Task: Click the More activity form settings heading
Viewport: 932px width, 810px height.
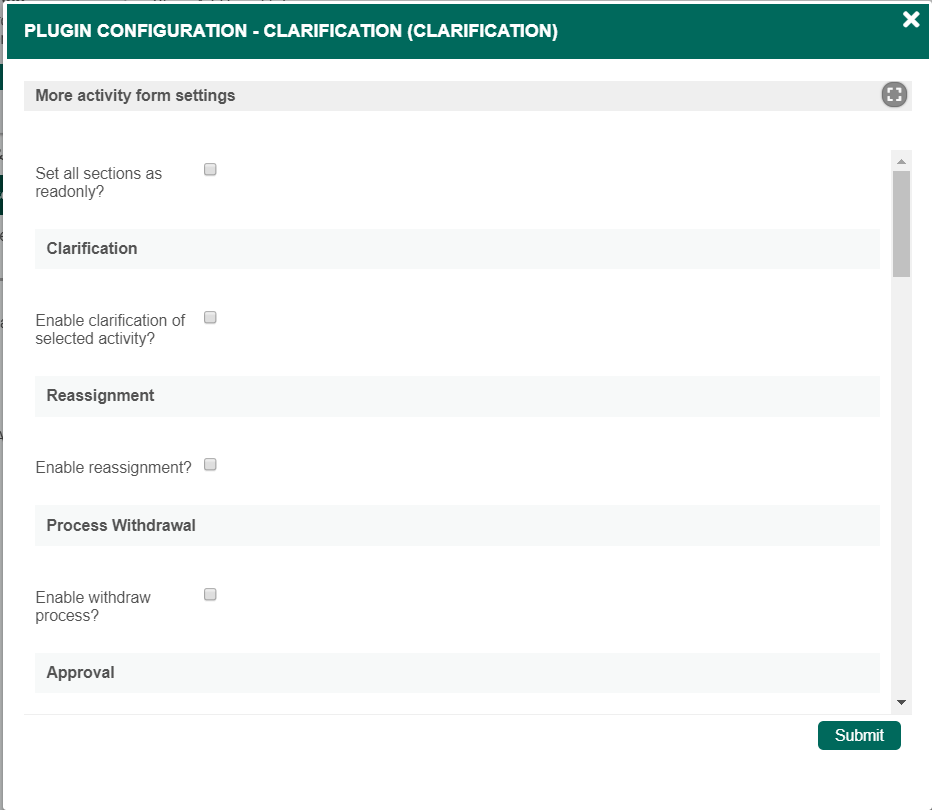Action: [x=135, y=96]
